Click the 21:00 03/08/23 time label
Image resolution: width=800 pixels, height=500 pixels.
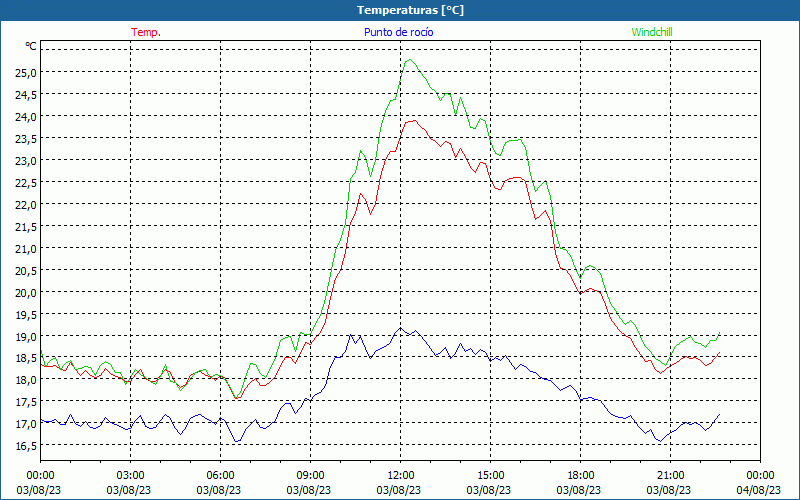click(x=669, y=483)
